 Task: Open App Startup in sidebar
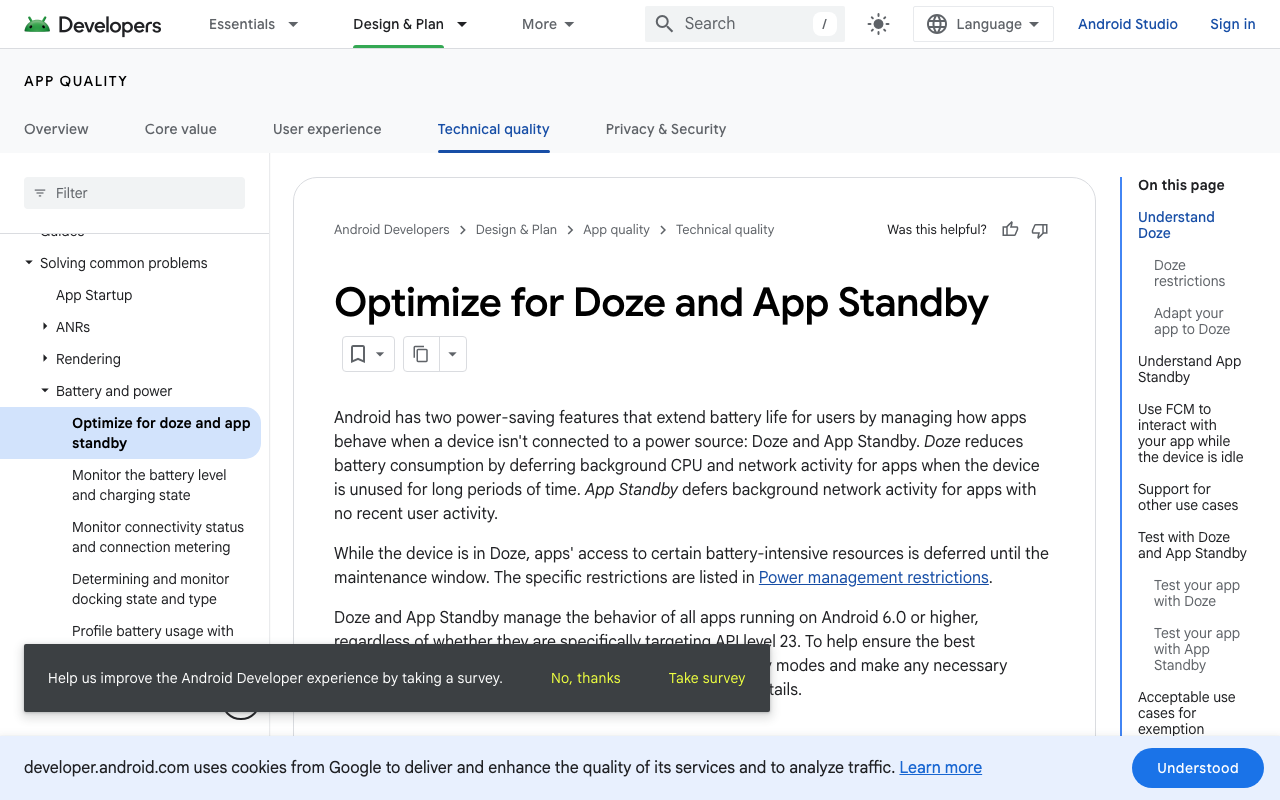coord(94,295)
